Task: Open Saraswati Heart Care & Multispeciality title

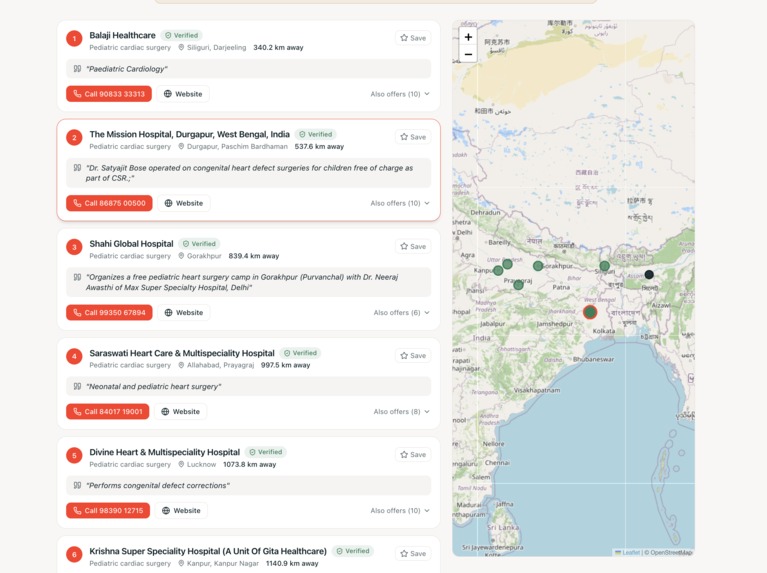Action: [181, 353]
